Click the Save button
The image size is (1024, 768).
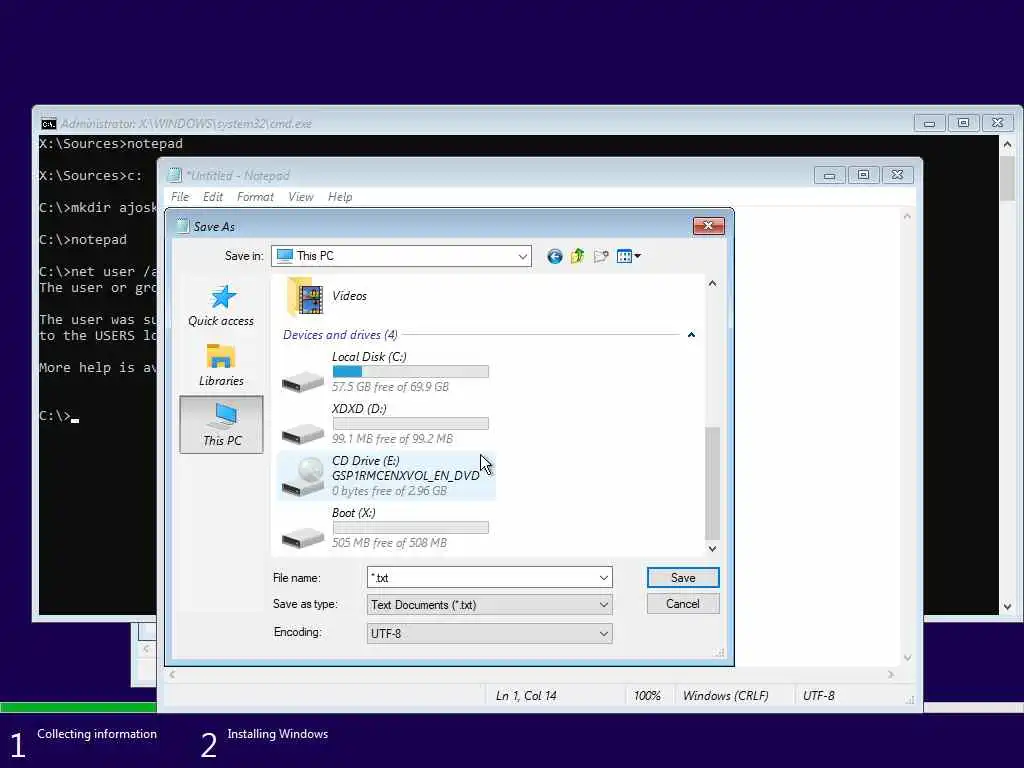tap(683, 577)
